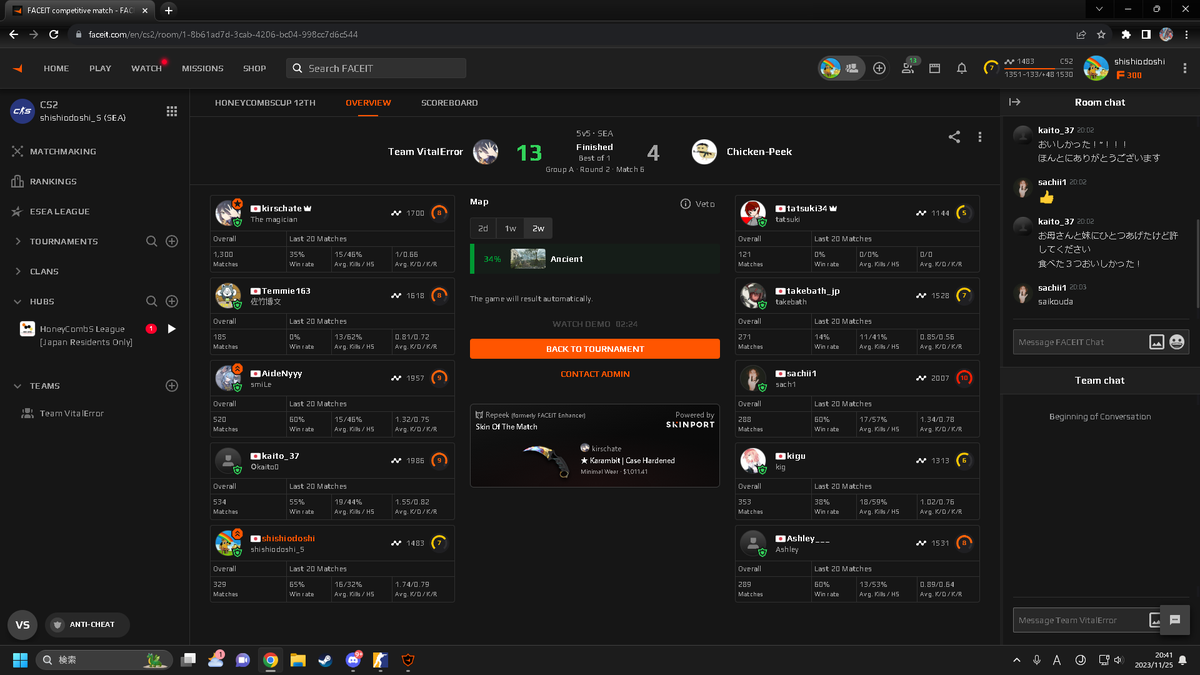This screenshot has width=1200, height=675.
Task: Open the CS2 games grid icon
Action: (x=172, y=111)
